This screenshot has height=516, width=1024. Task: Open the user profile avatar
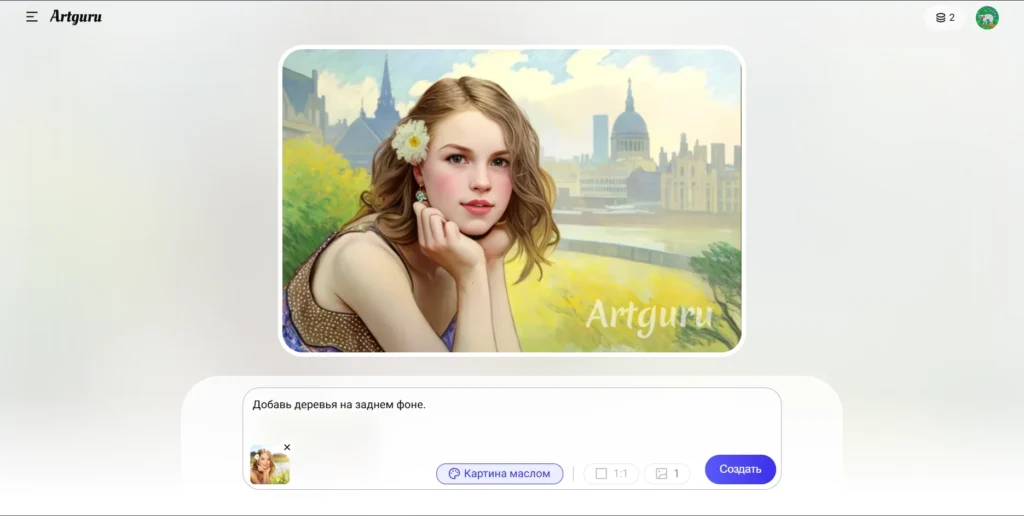pos(987,18)
